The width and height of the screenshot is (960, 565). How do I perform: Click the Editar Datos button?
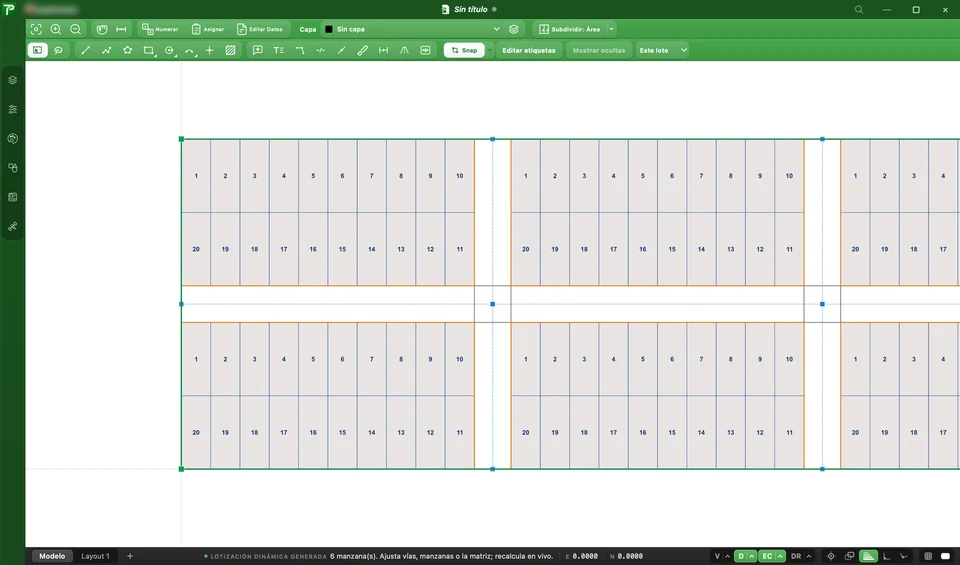pyautogui.click(x=260, y=29)
